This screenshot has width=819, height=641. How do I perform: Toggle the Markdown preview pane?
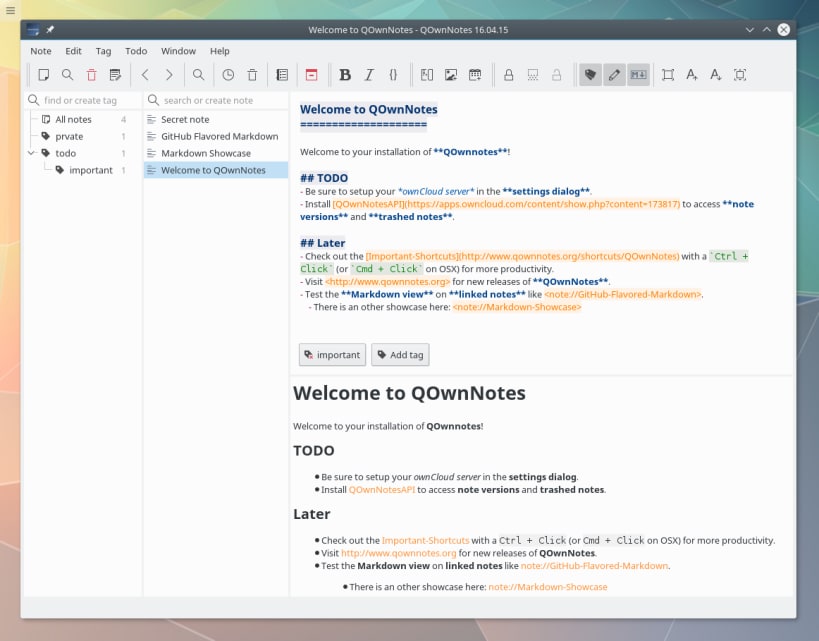[638, 75]
